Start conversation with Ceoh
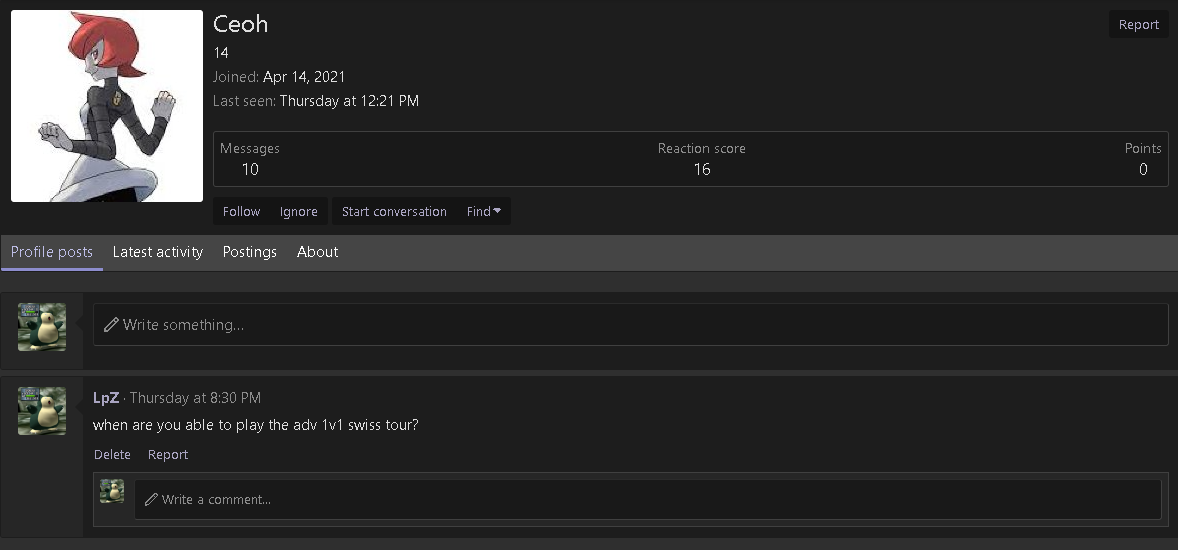The width and height of the screenshot is (1178, 550). (x=394, y=211)
